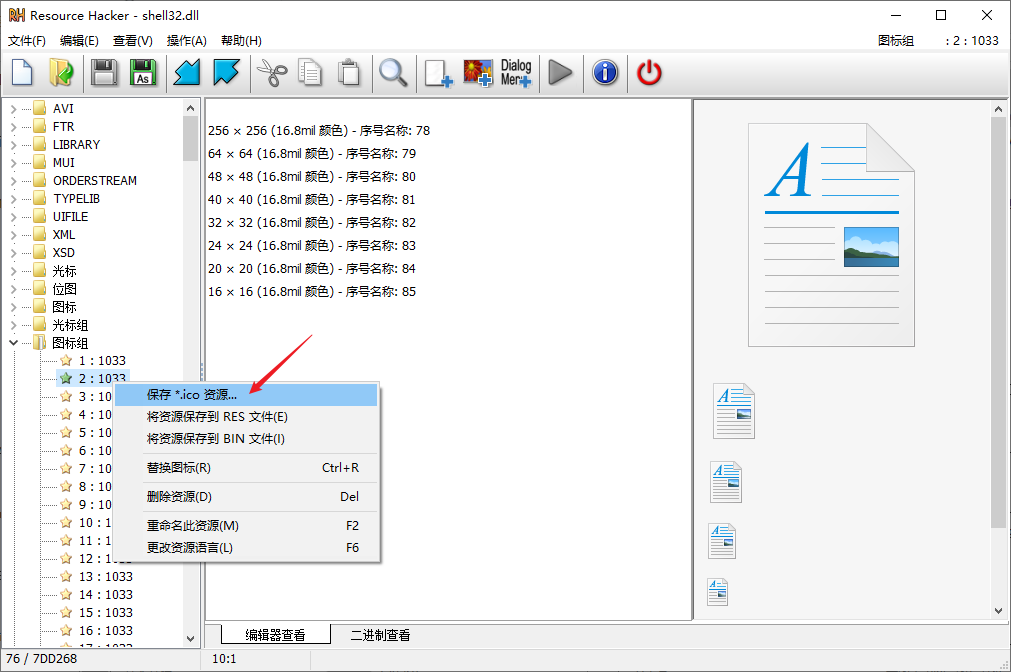Expand the 位图 folder node
Viewport: 1011px width, 672px height.
(13, 289)
